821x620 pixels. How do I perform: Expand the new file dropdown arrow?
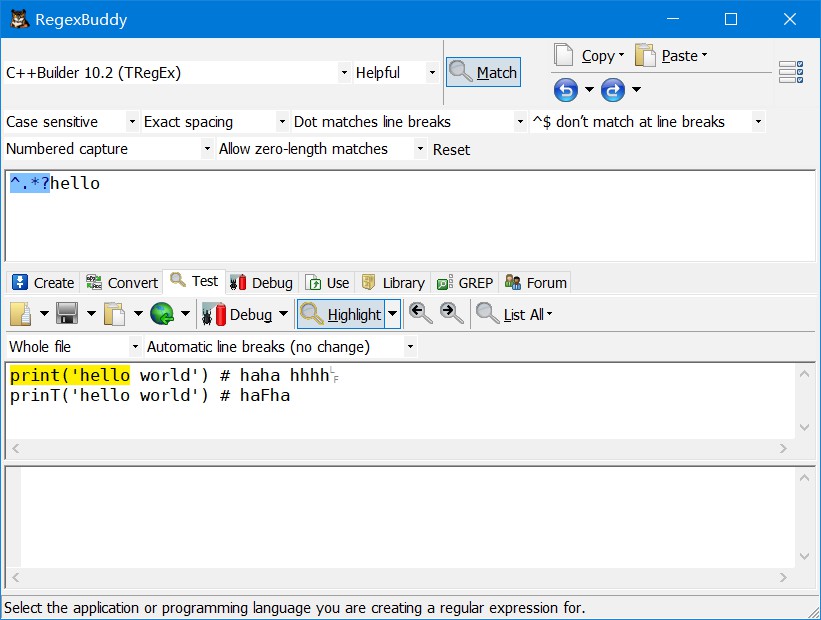coord(44,314)
